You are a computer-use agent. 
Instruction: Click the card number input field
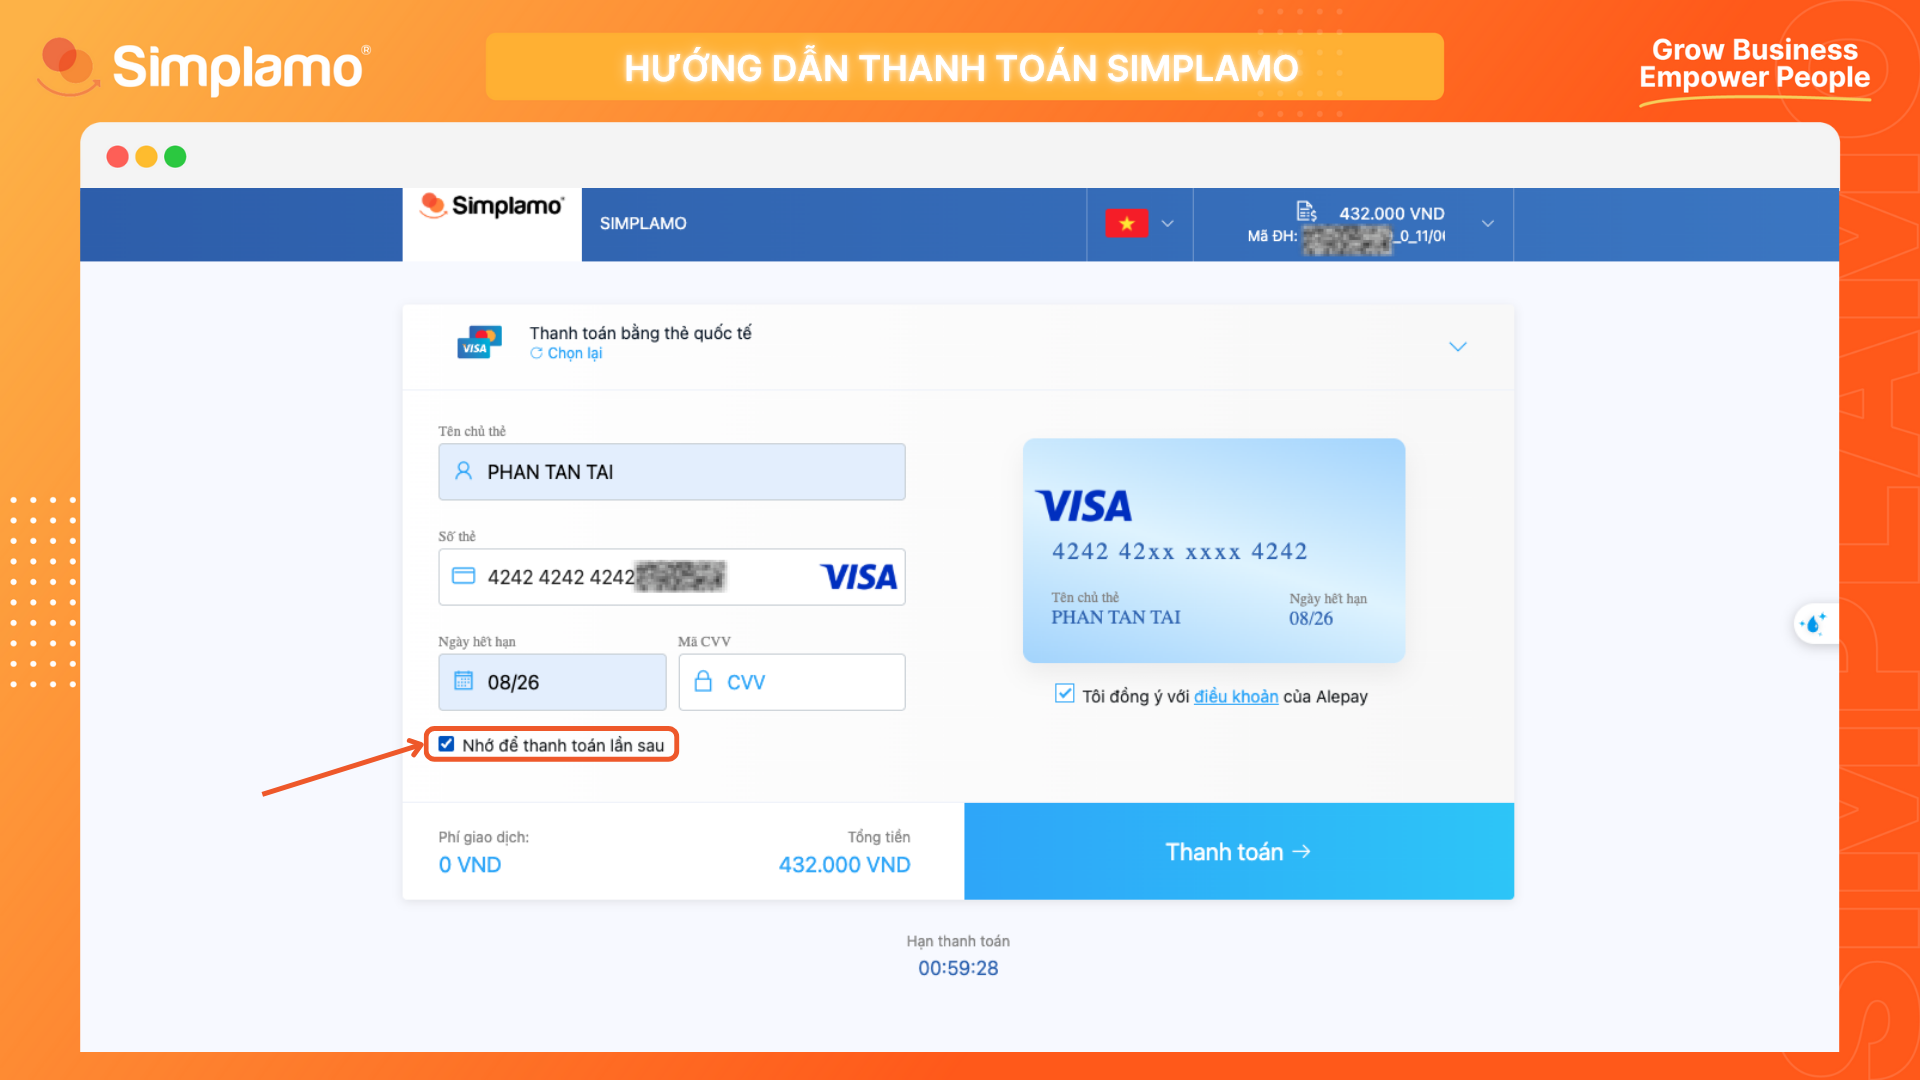pos(672,577)
